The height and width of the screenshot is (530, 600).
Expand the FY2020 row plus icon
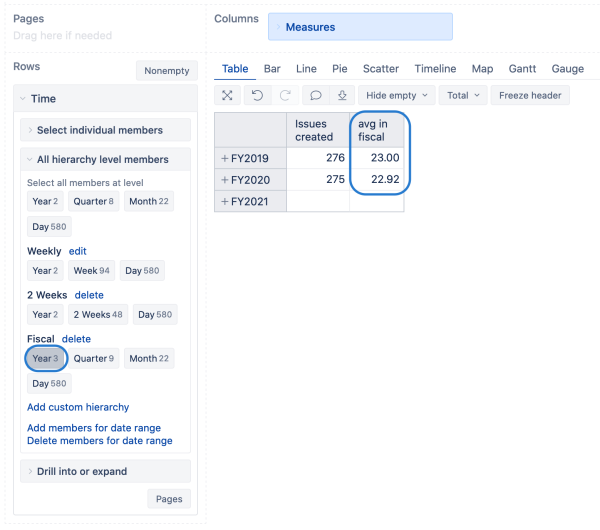coord(225,179)
